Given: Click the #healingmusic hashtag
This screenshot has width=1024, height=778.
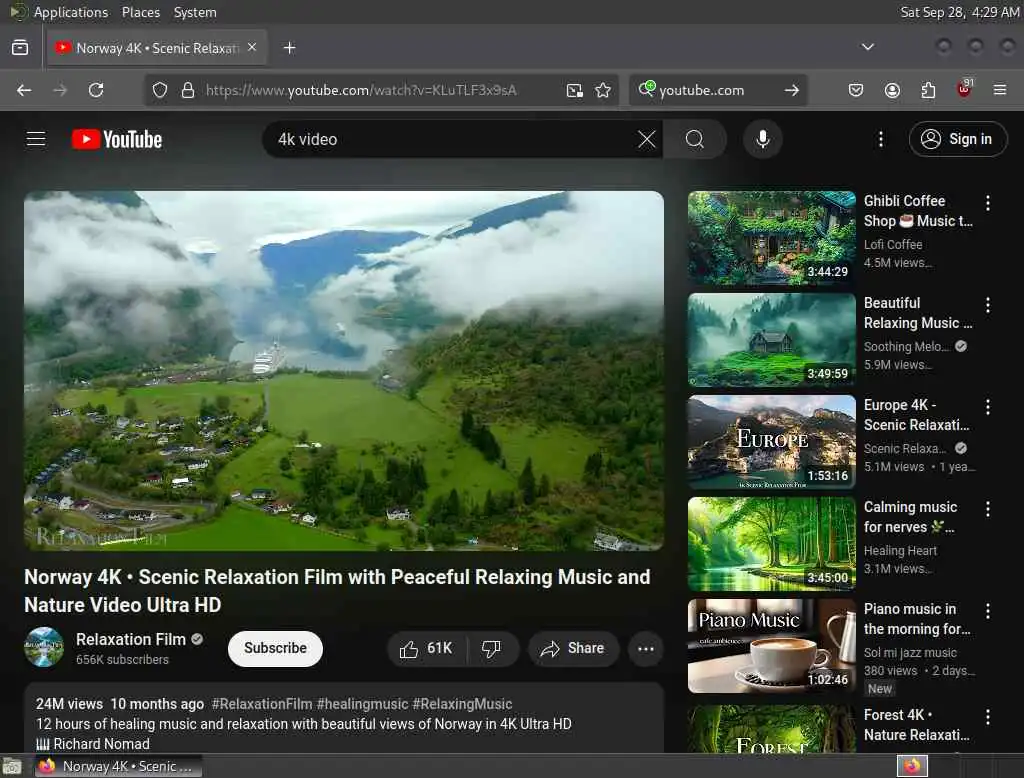Looking at the screenshot, I should tap(362, 704).
